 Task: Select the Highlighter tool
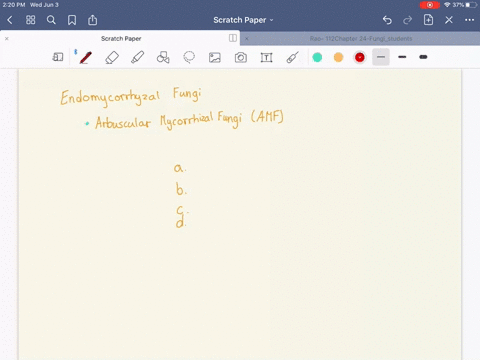[x=137, y=57]
